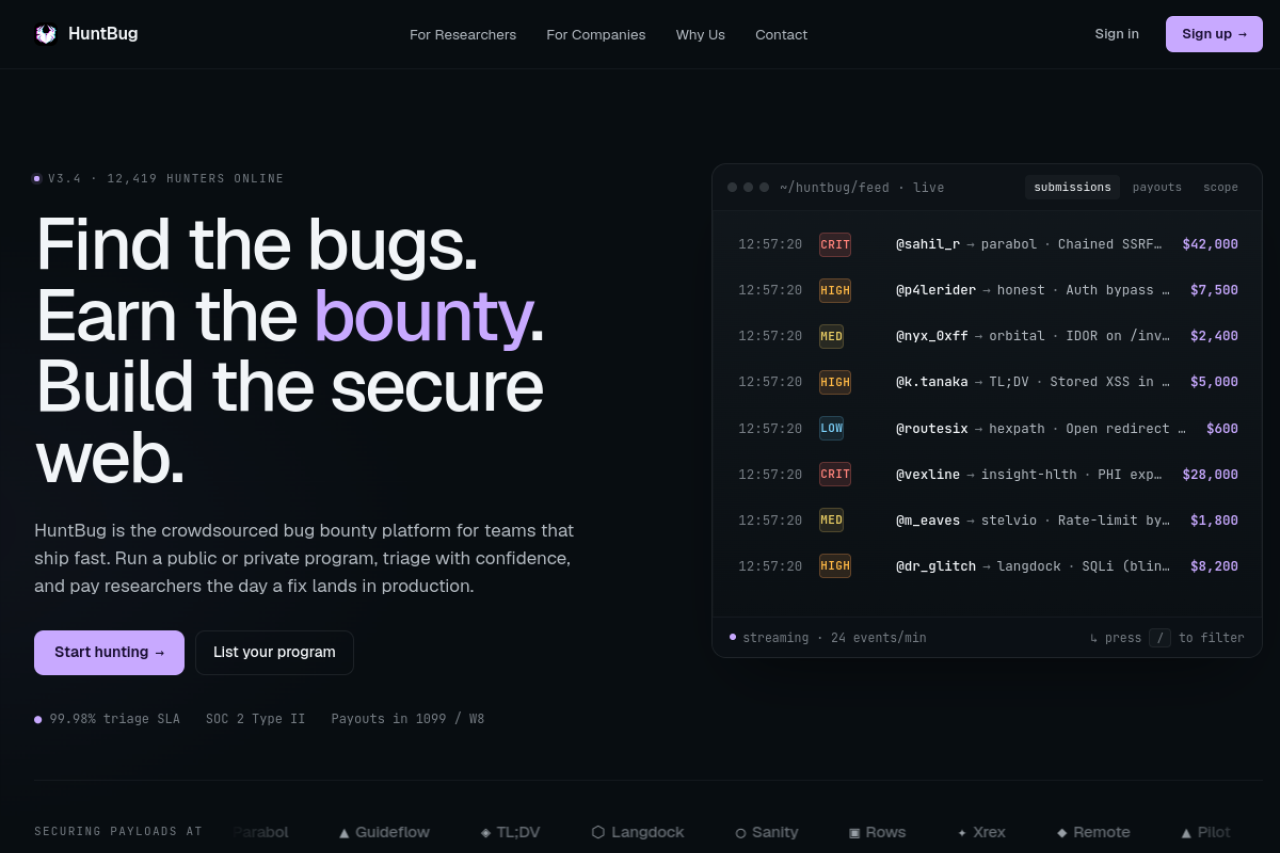Click the $2,400 payout amount
The image size is (1280, 853).
click(x=1214, y=336)
